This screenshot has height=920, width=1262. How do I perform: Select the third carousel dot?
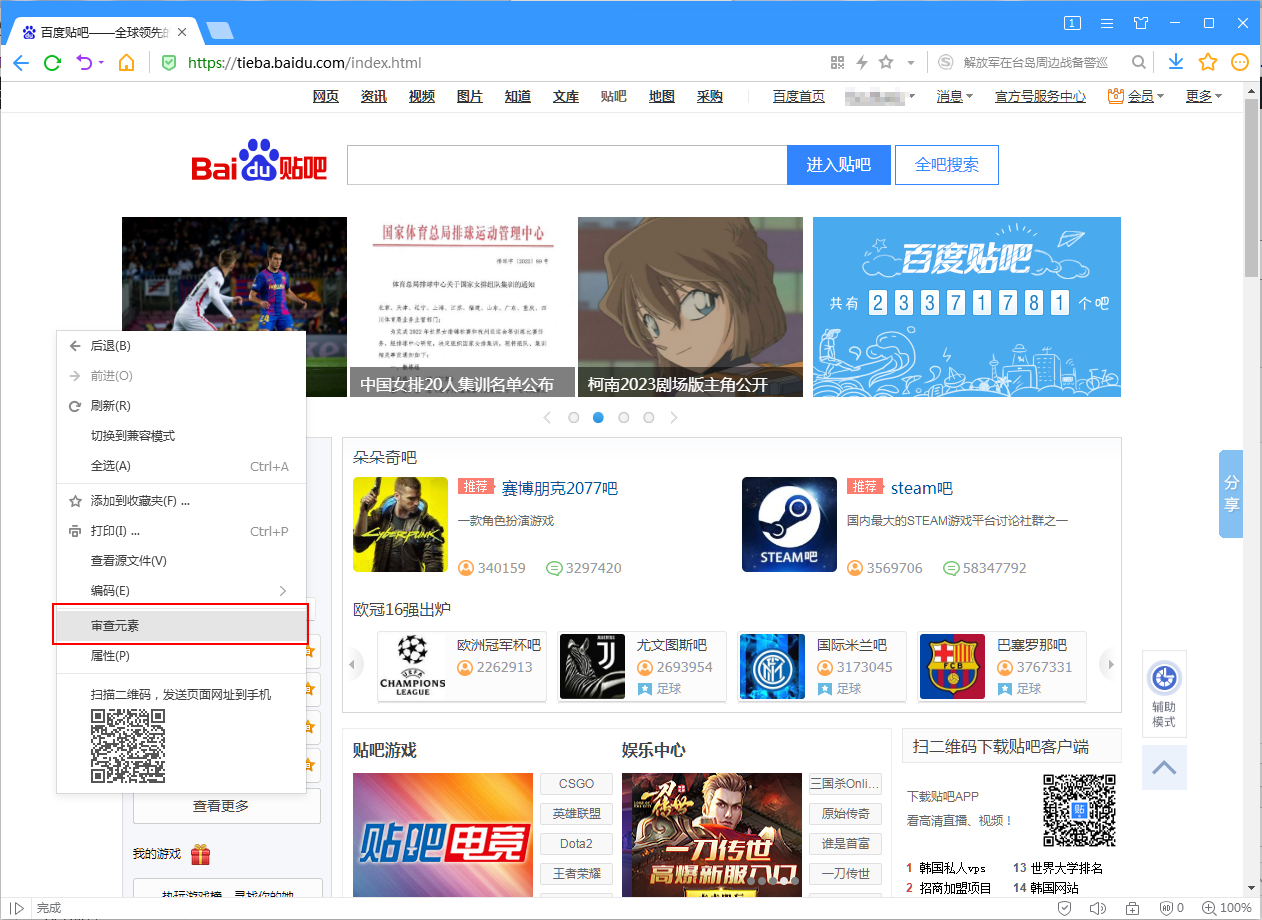pos(624,418)
